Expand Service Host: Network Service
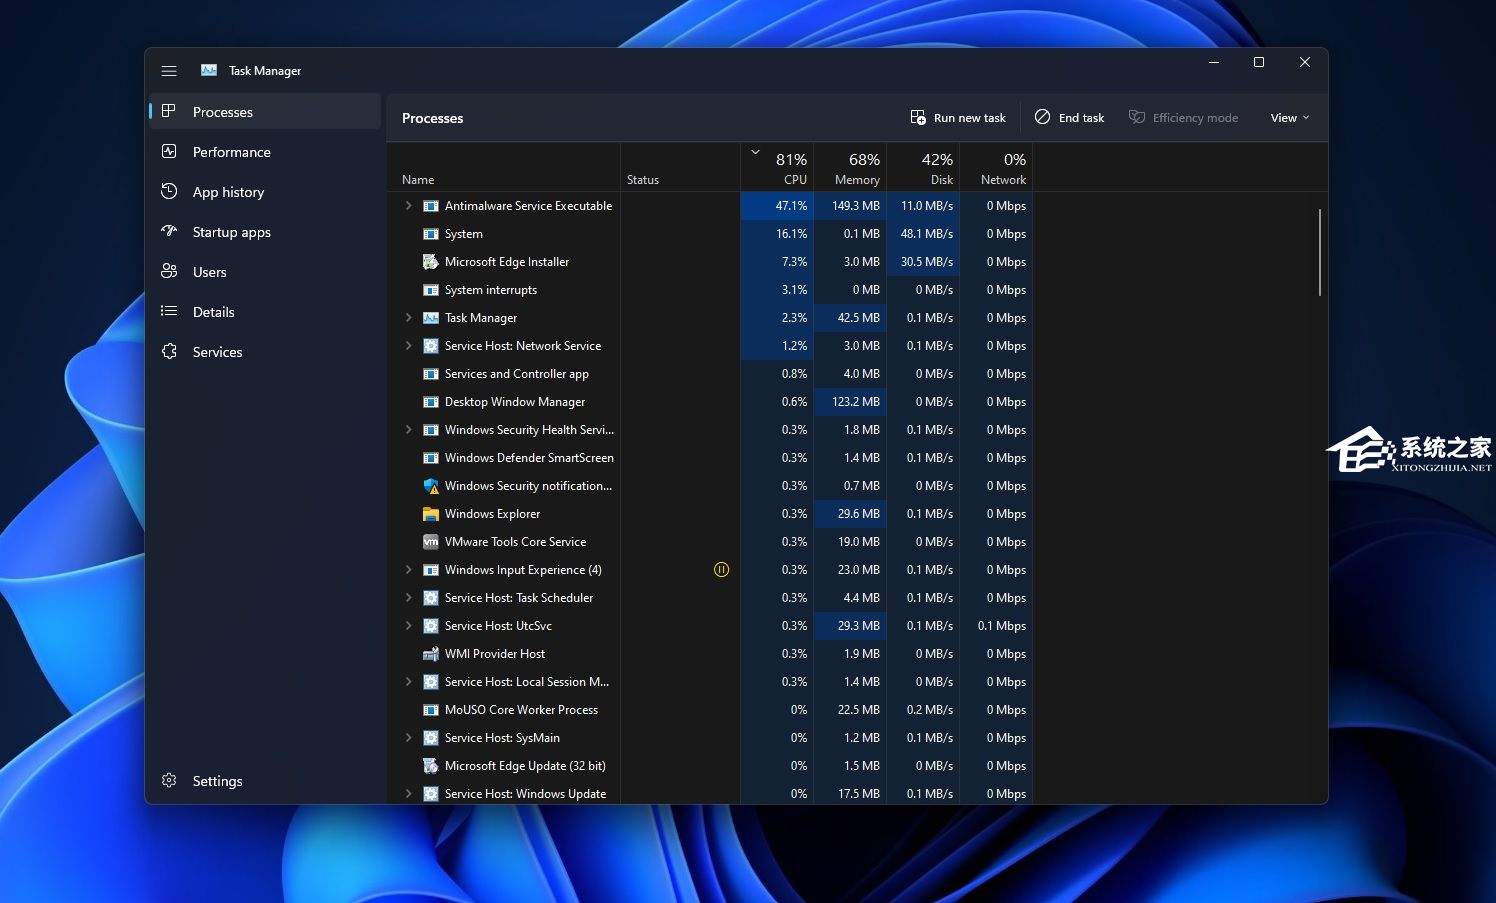The width and height of the screenshot is (1496, 903). point(408,346)
